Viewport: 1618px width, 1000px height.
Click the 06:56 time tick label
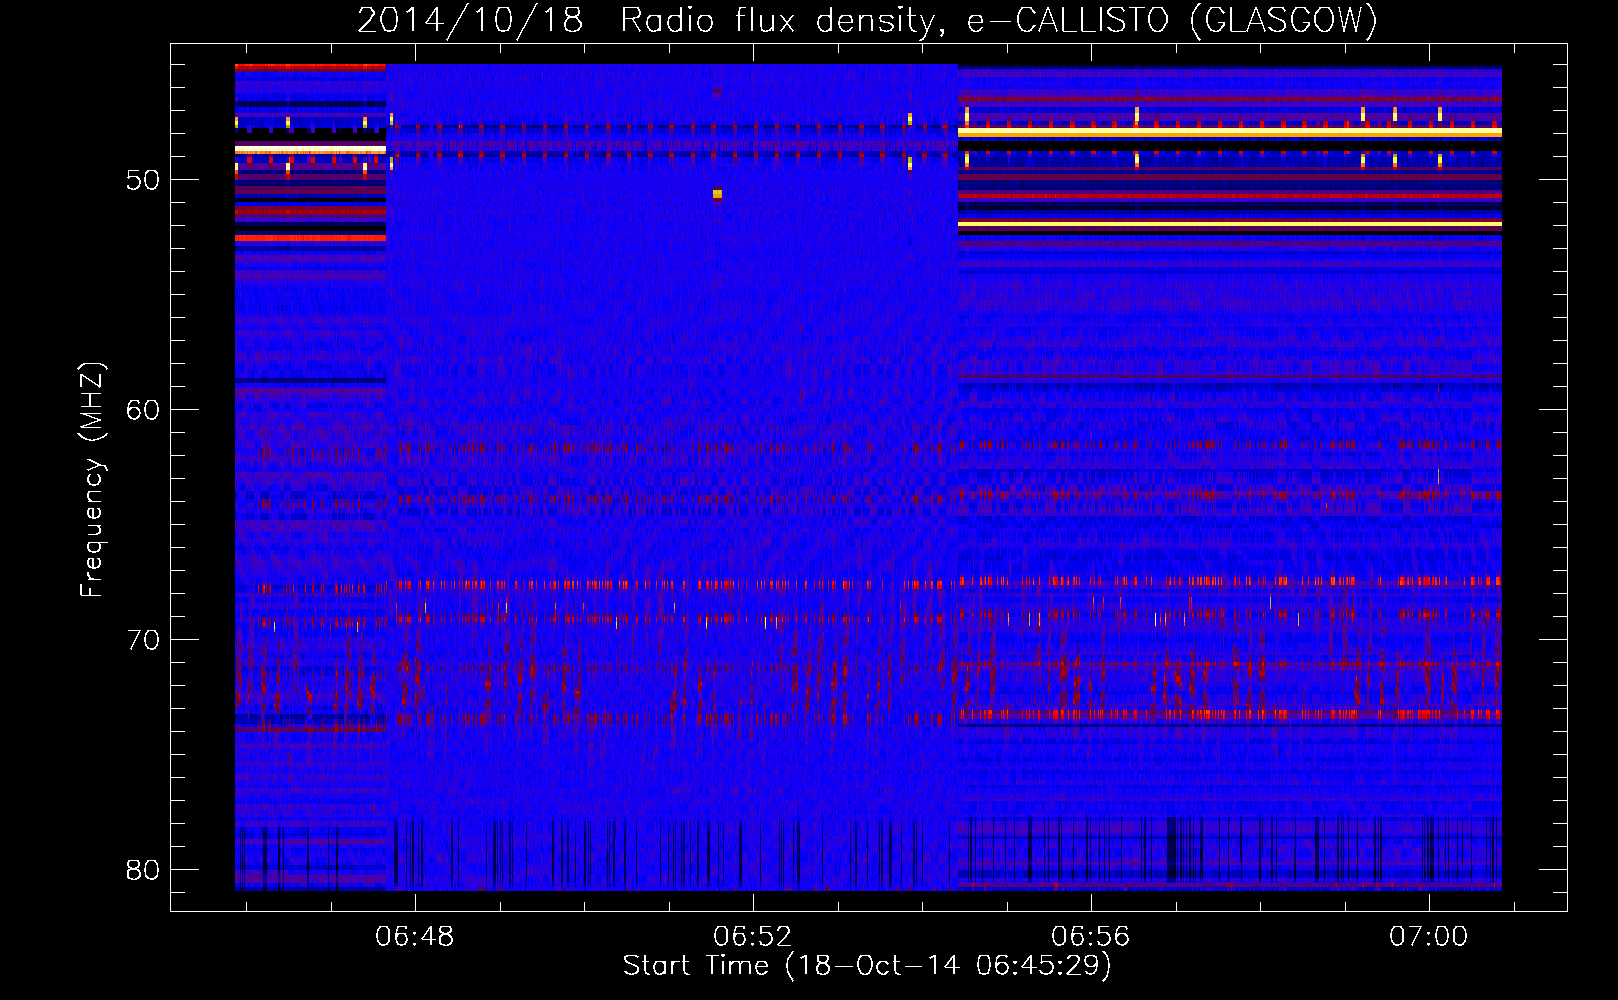tap(1090, 937)
